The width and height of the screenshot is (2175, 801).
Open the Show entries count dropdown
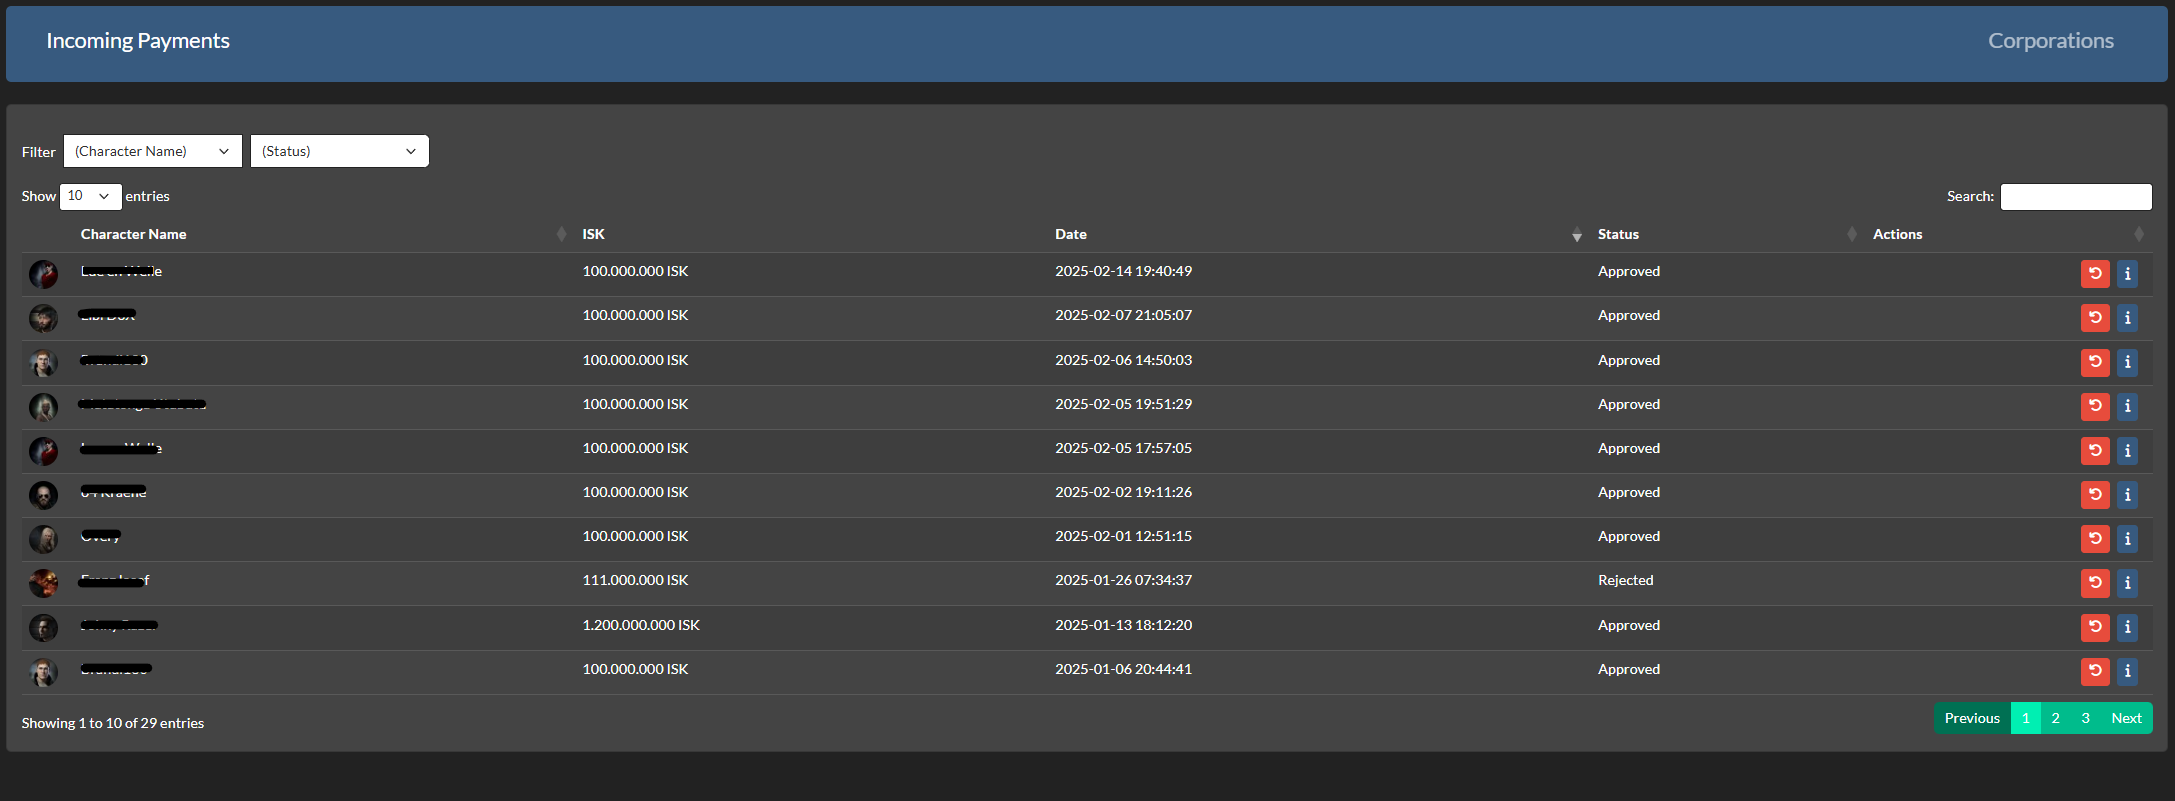91,196
